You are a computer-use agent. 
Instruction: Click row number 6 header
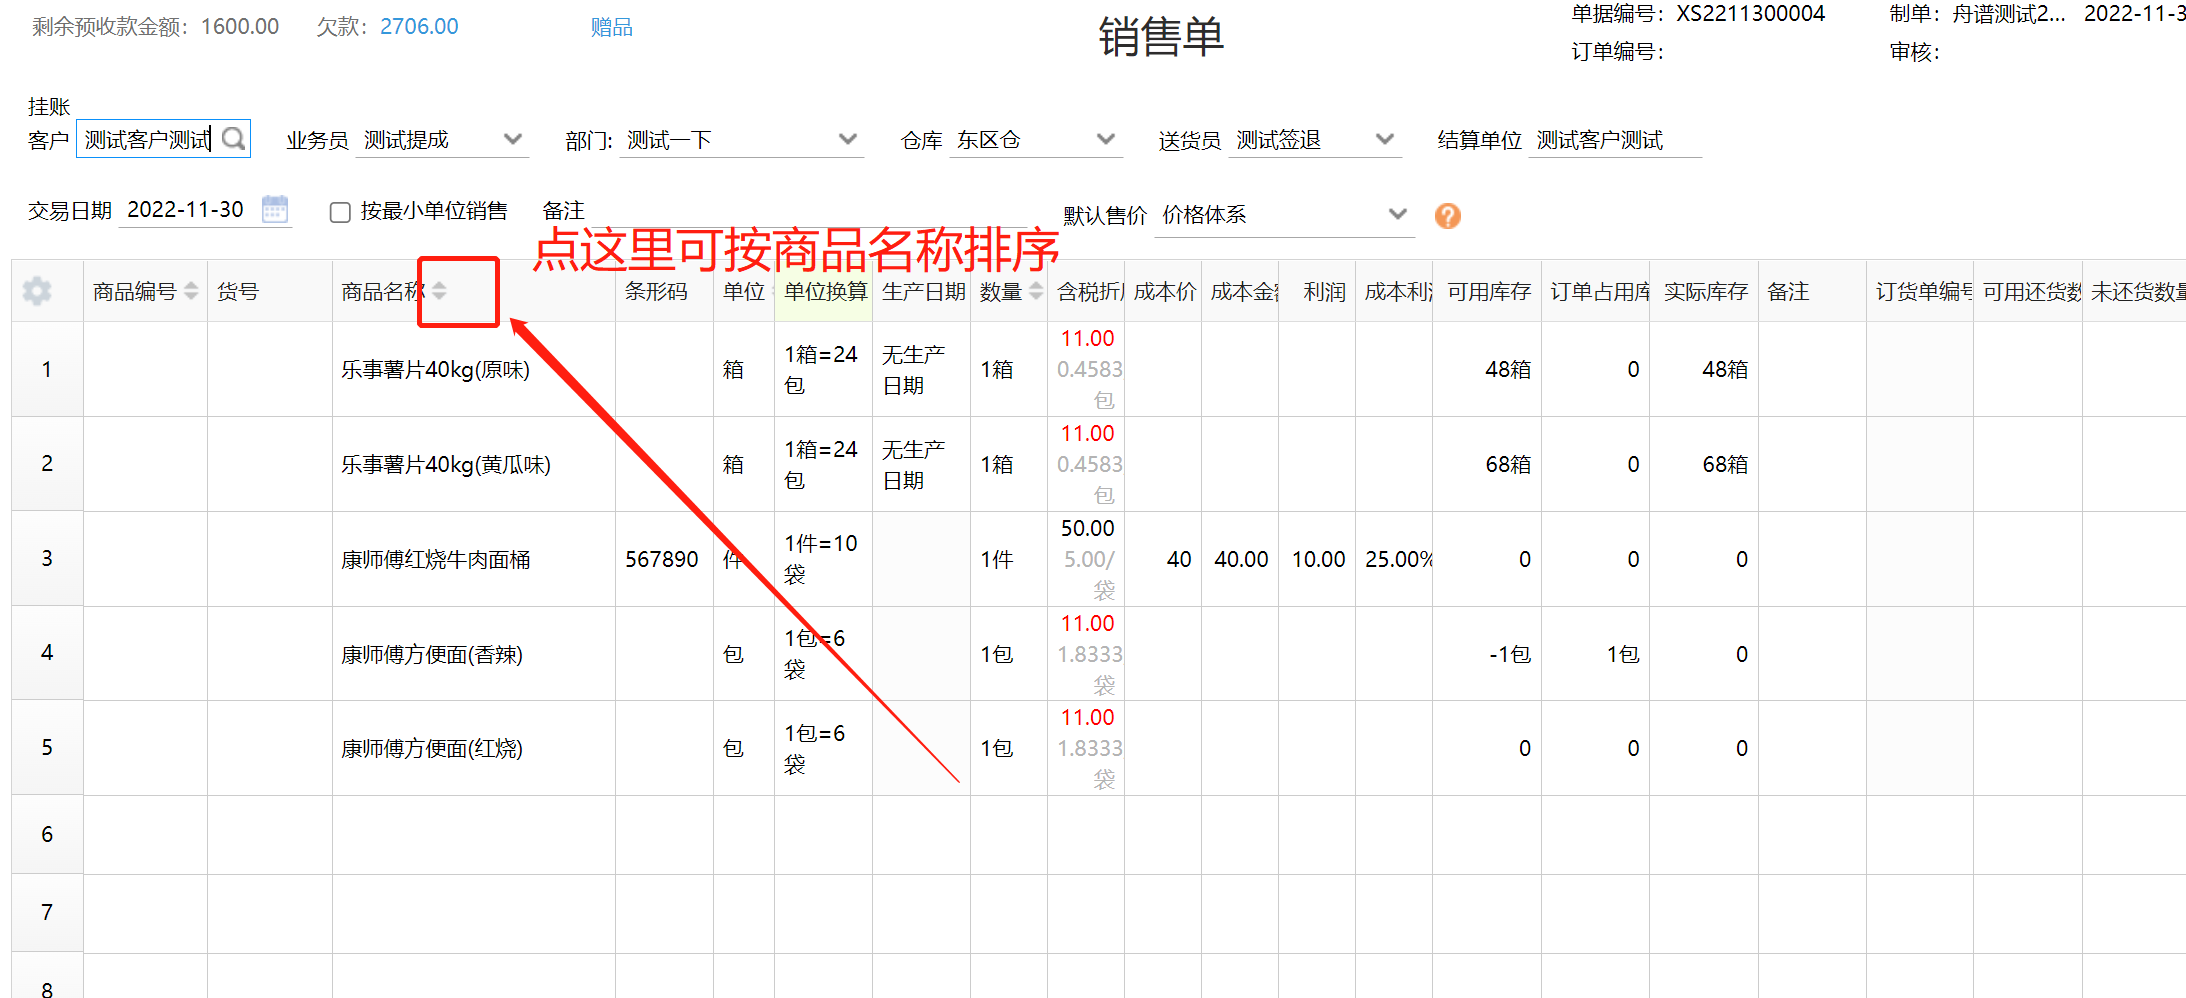click(47, 834)
